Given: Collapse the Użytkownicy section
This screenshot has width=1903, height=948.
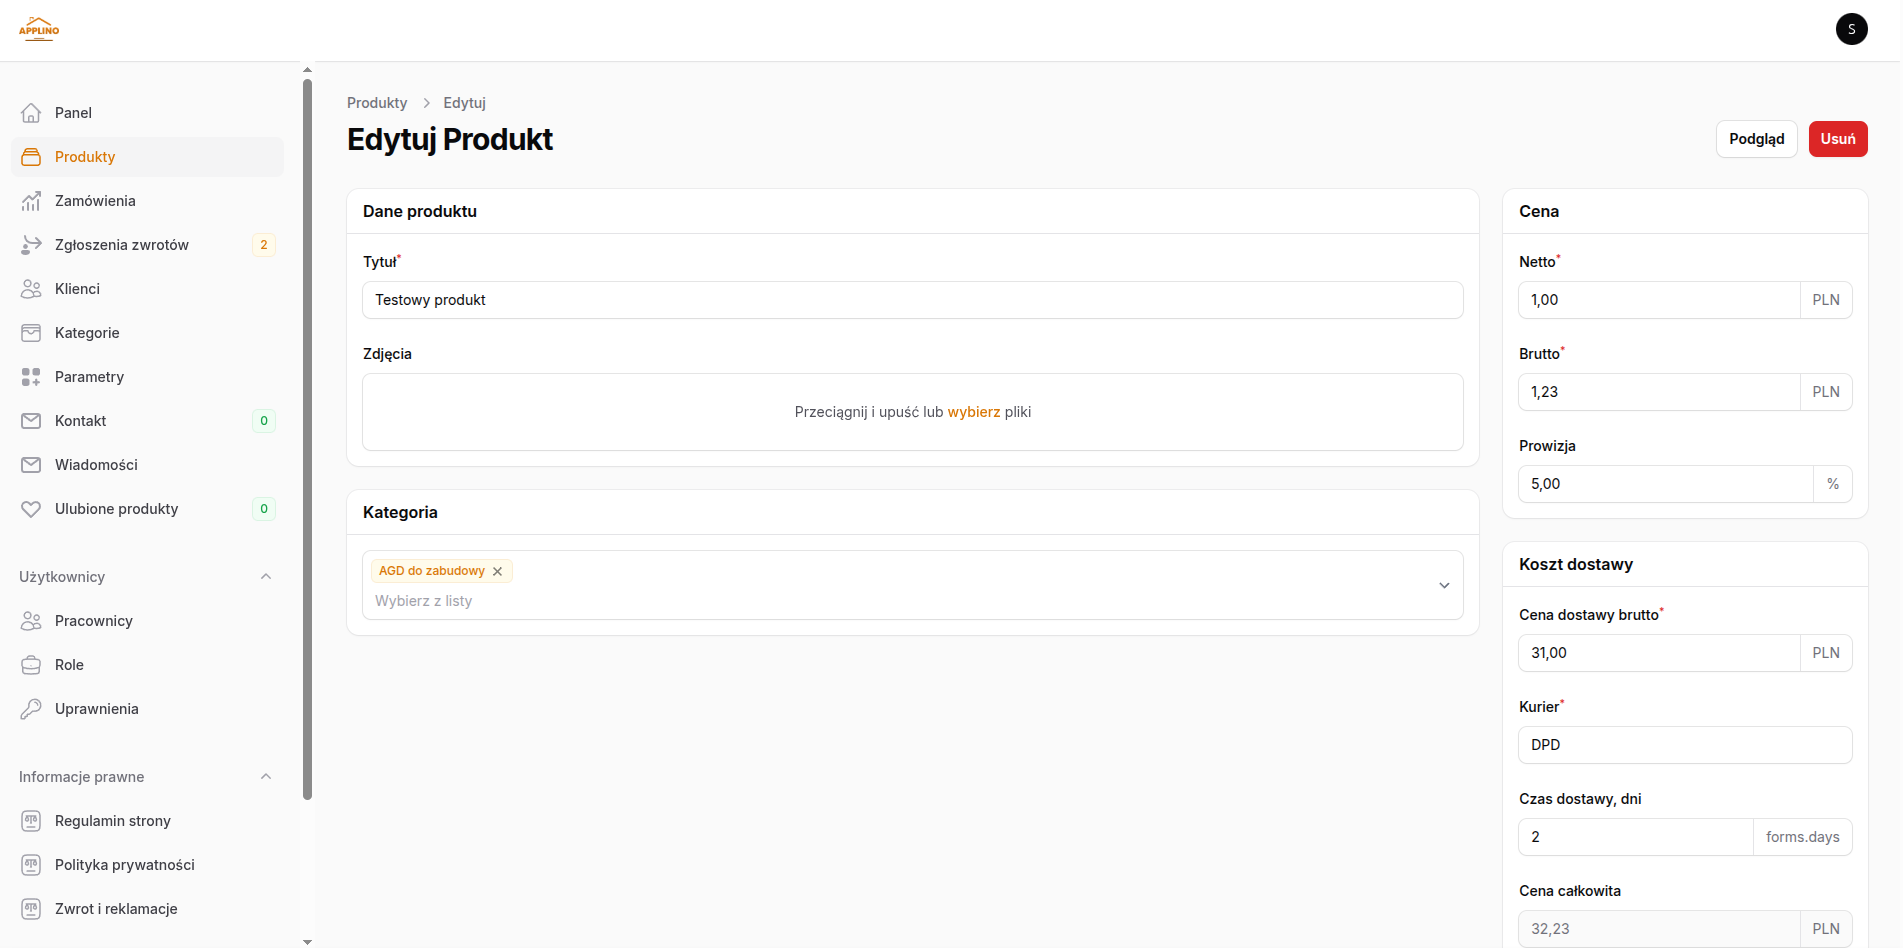Looking at the screenshot, I should coord(266,577).
